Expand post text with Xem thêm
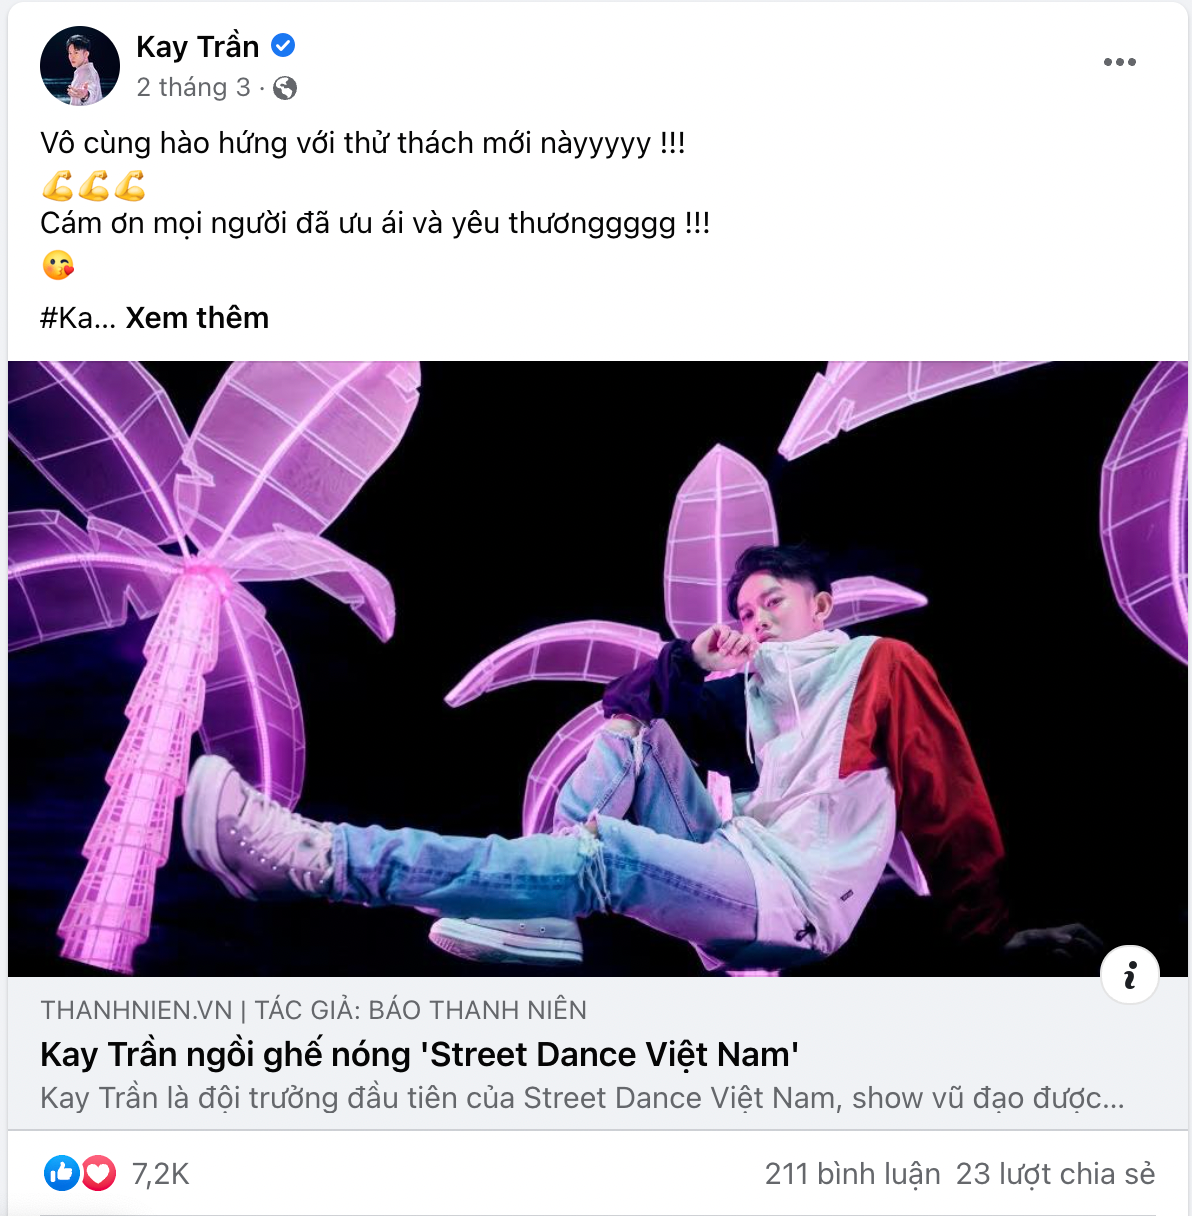The width and height of the screenshot is (1192, 1216). coord(197,318)
